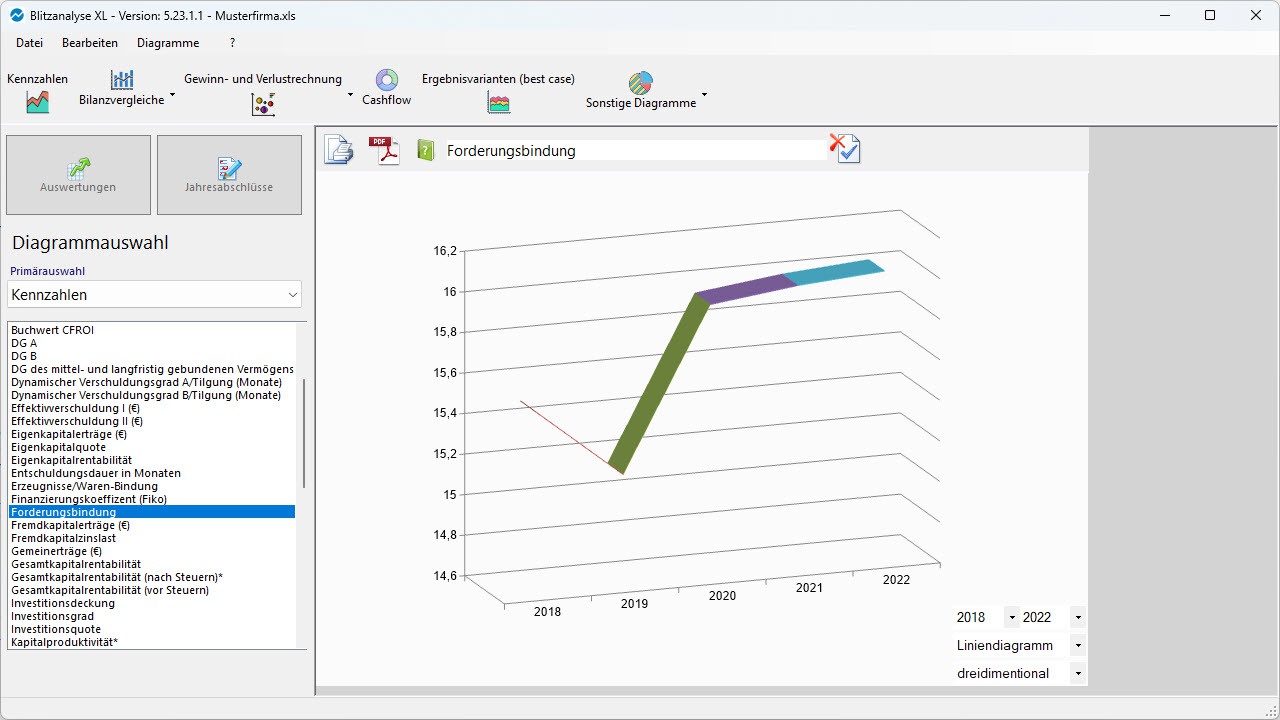Select Dynamischer Verschuldungsgrad A/Tilgung (Monate)
Viewport: 1280px width, 720px height.
pyautogui.click(x=152, y=382)
